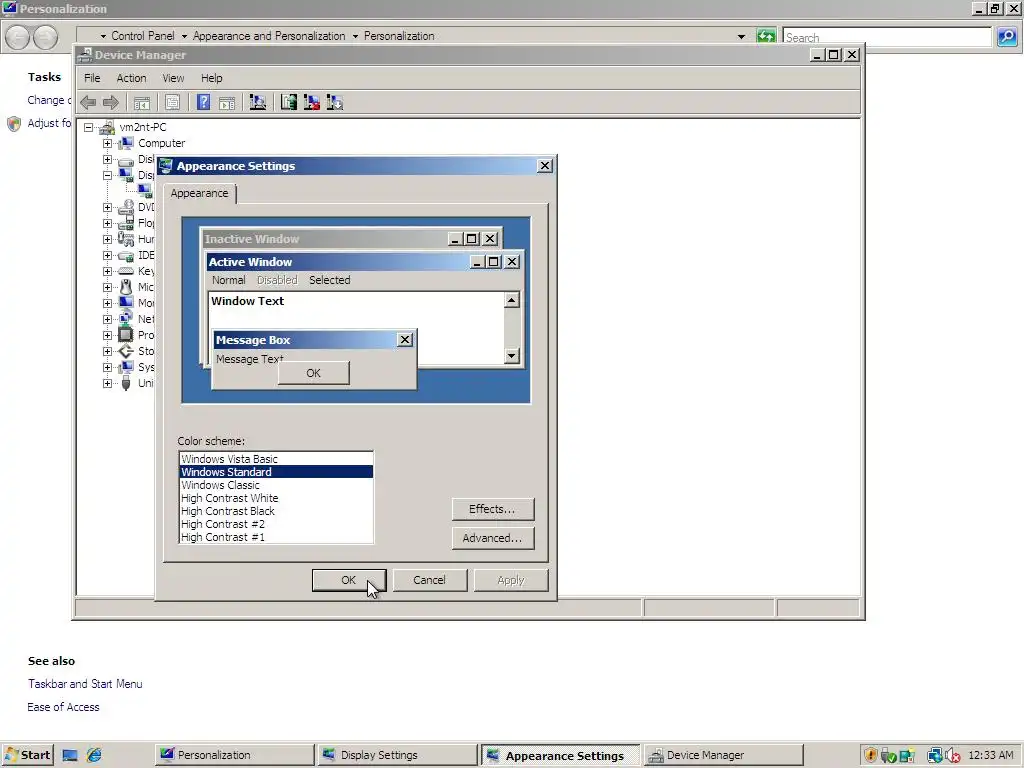Click the Selected menu item in preview window
1024x768 pixels.
(330, 280)
